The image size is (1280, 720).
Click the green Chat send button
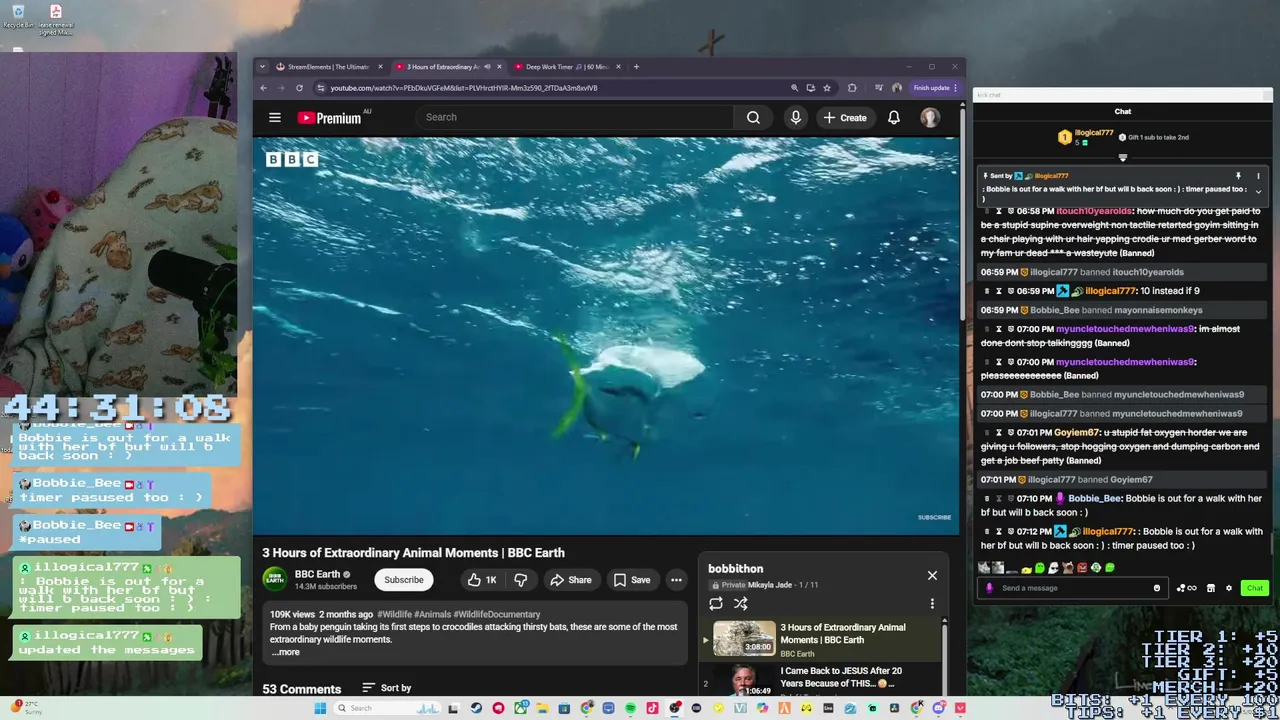coord(1255,588)
